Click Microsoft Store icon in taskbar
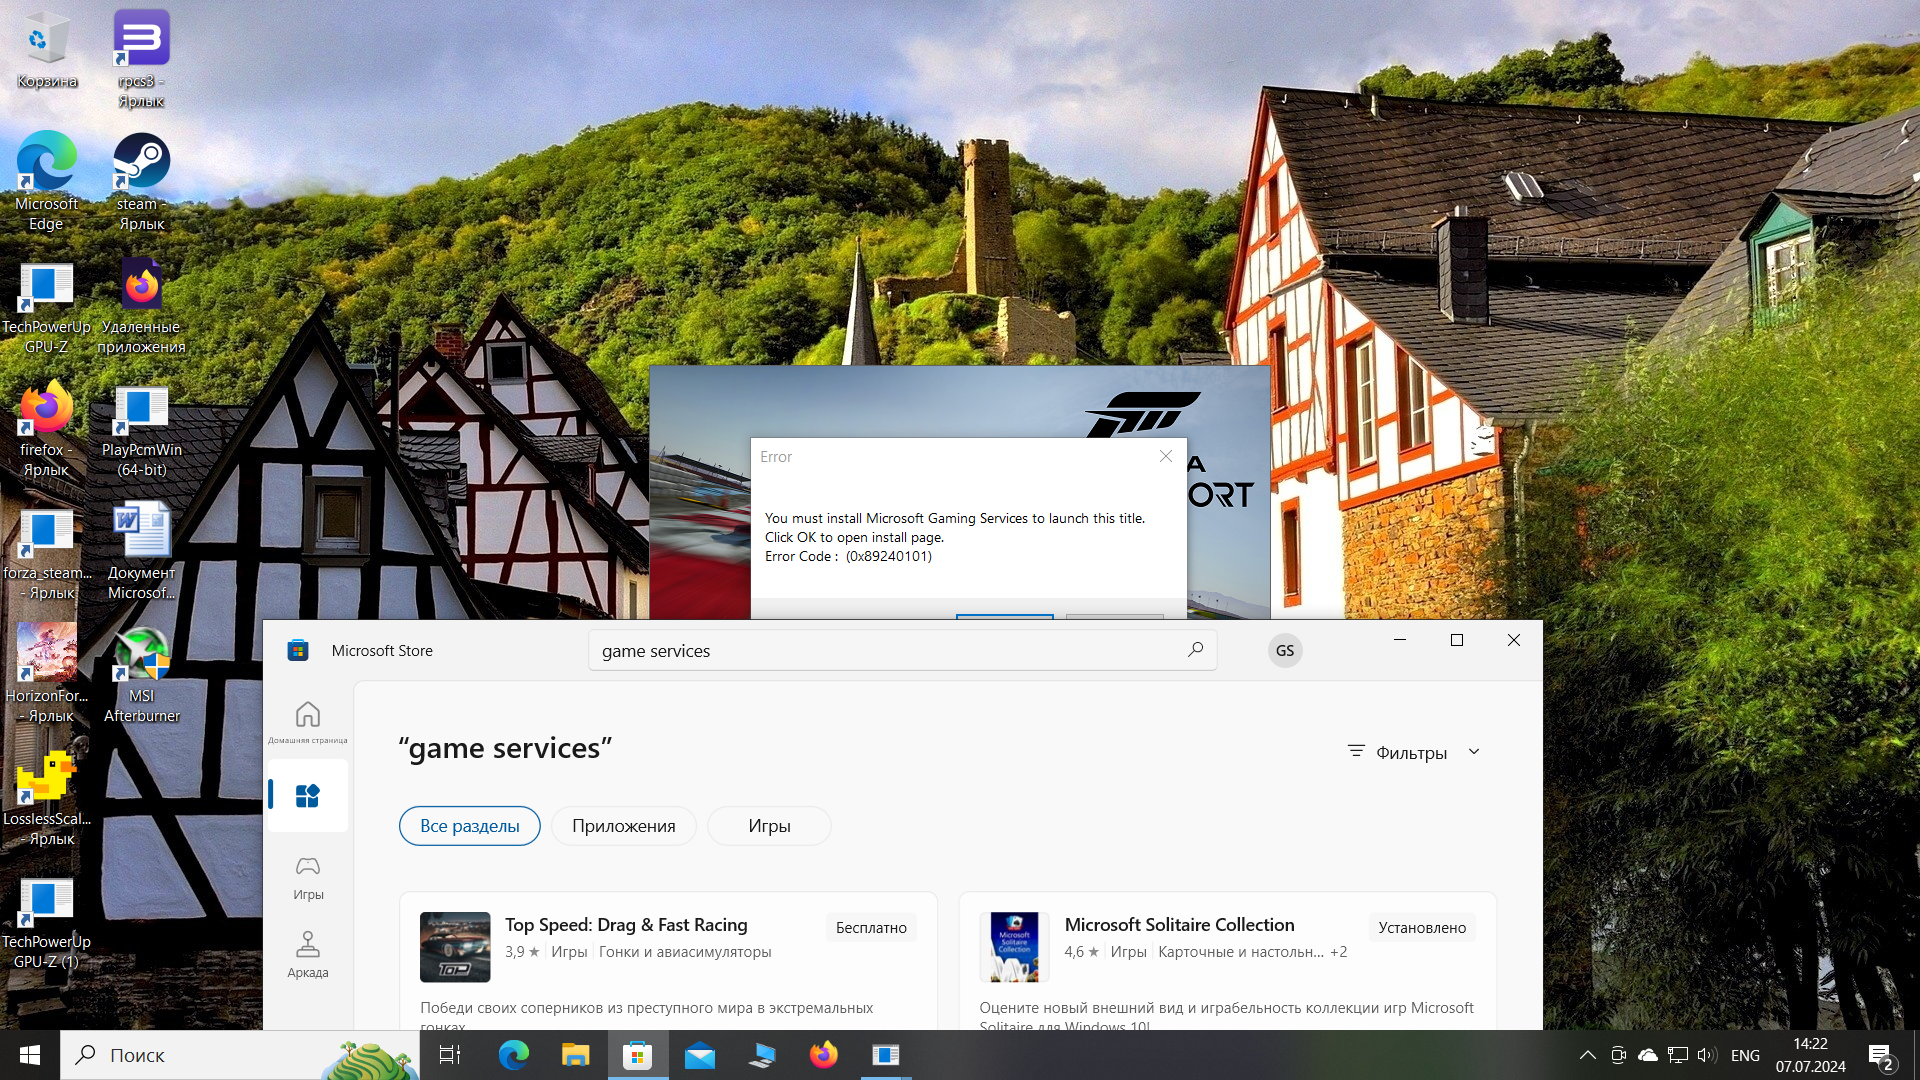Viewport: 1920px width, 1080px height. (637, 1055)
